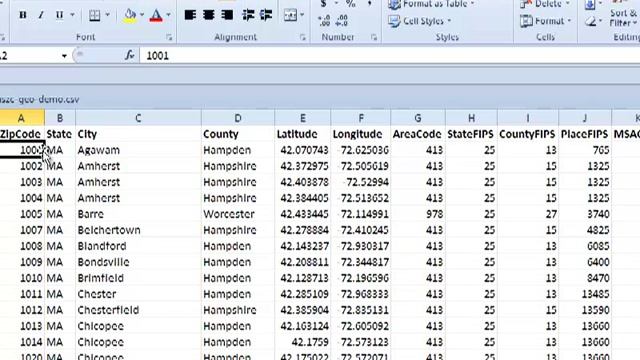
Task: Select column J header
Action: point(585,118)
